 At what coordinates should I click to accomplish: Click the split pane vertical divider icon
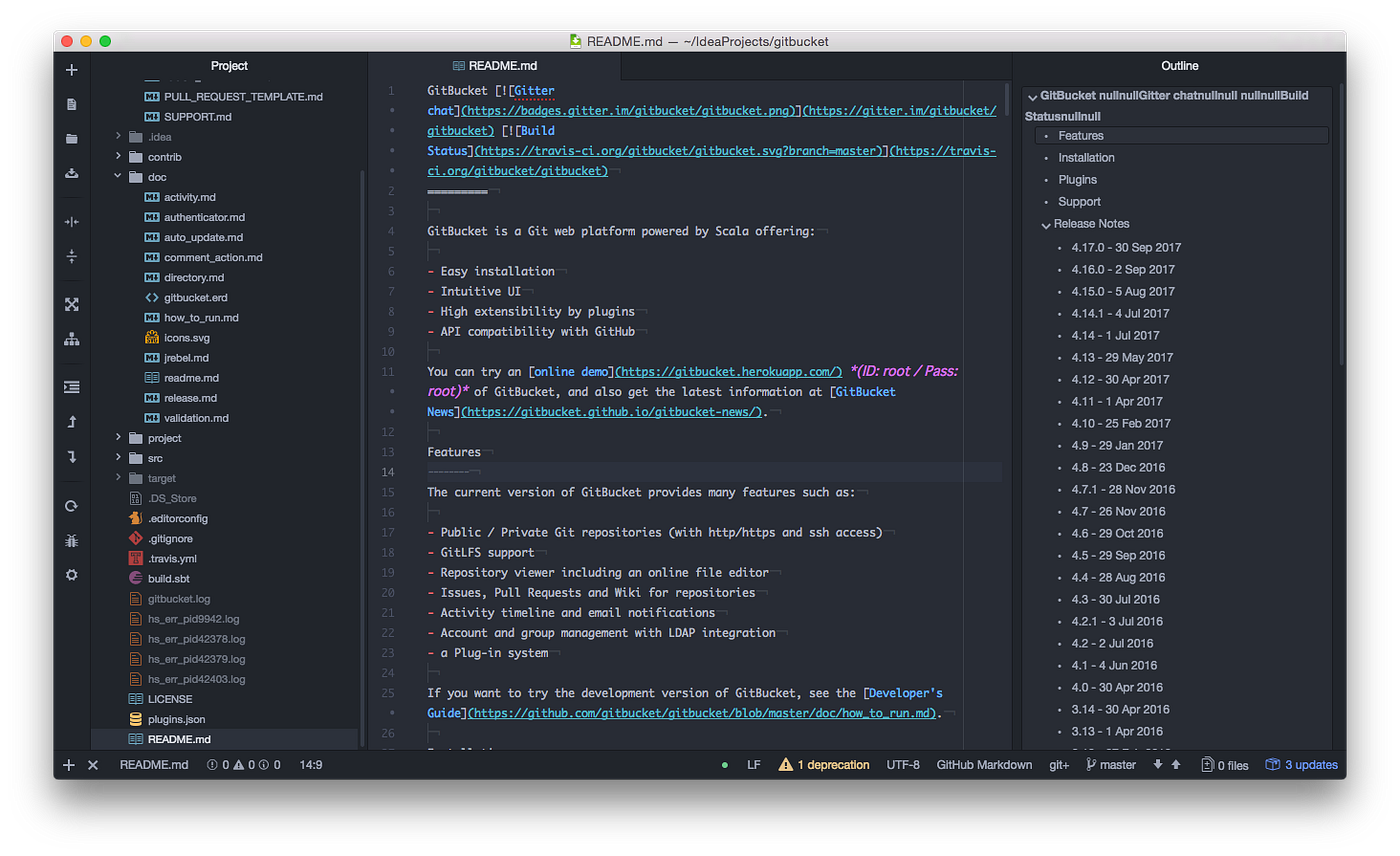click(71, 222)
